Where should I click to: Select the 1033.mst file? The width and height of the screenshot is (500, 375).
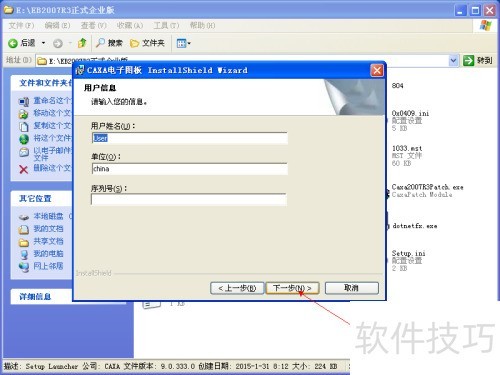point(407,148)
